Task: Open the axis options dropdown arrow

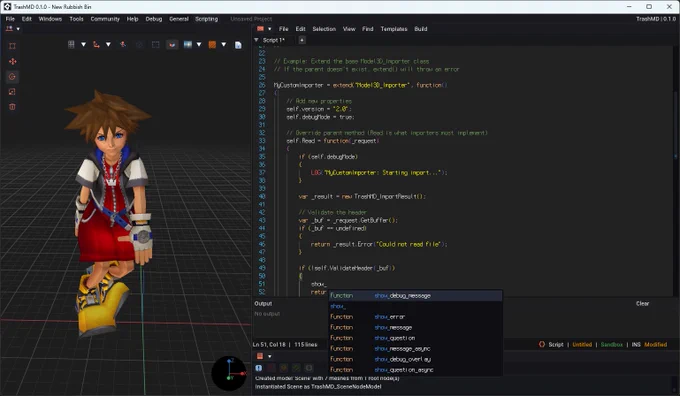Action: pyautogui.click(x=108, y=44)
